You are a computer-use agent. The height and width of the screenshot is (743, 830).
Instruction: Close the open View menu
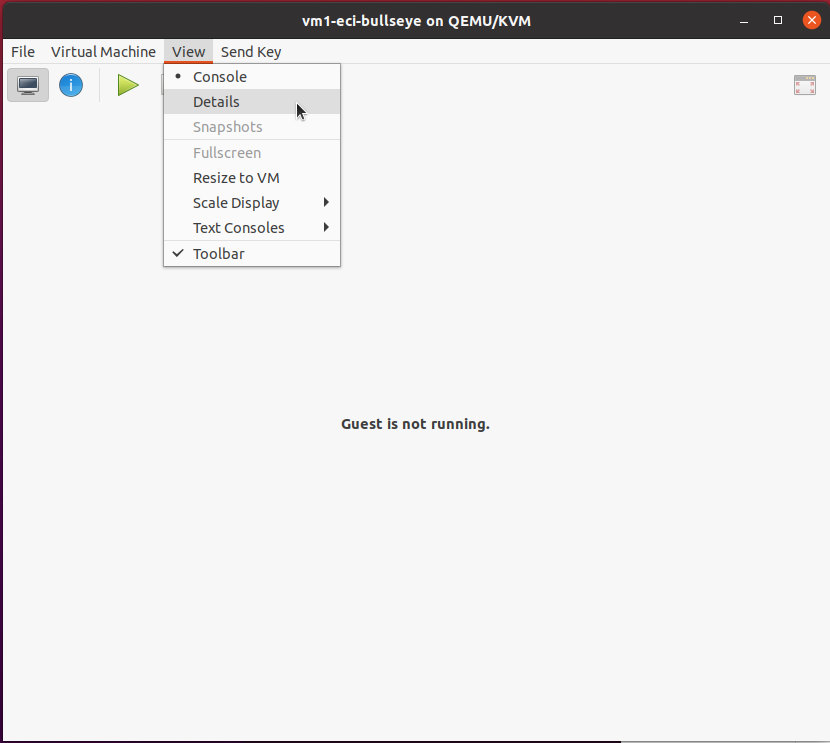(x=188, y=52)
